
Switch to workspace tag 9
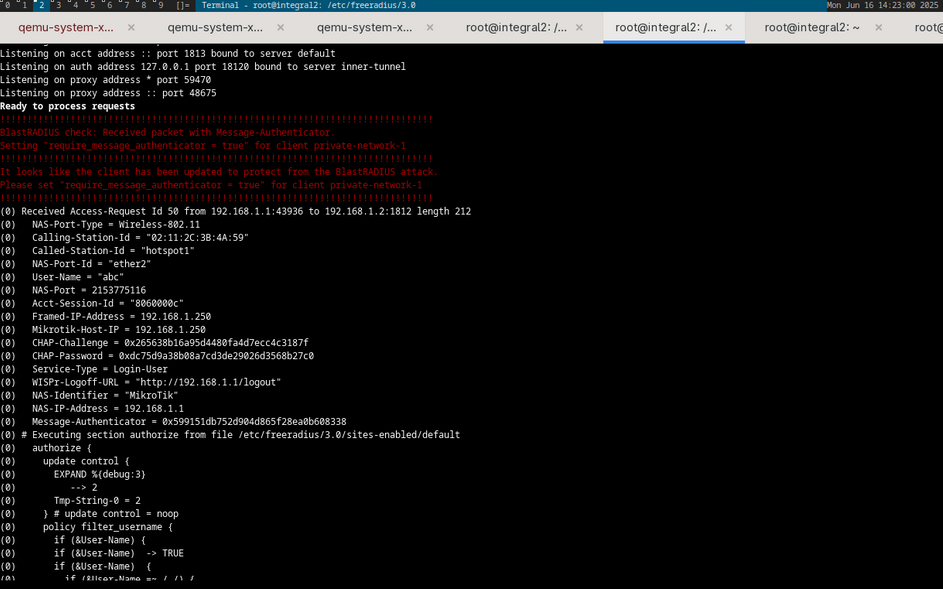(x=160, y=5)
